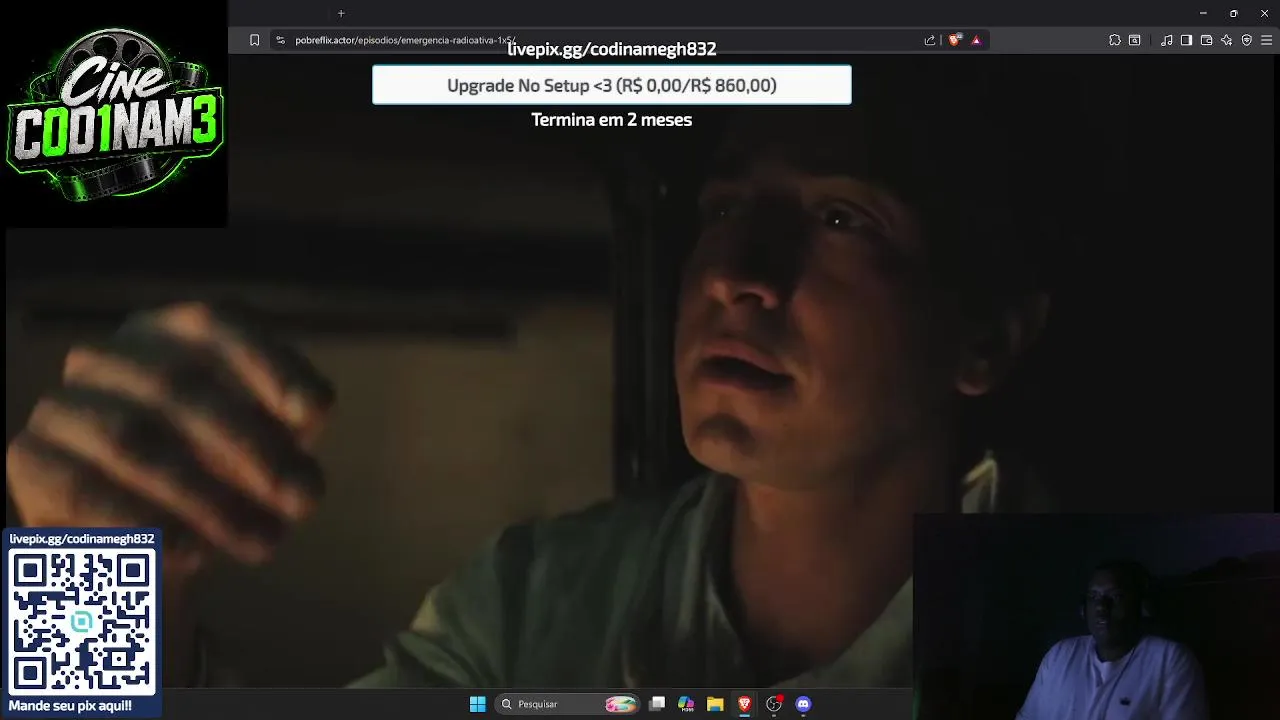Screen dimensions: 1280x720
Task: Click the webcam overlay of the streamer
Action: click(1096, 617)
